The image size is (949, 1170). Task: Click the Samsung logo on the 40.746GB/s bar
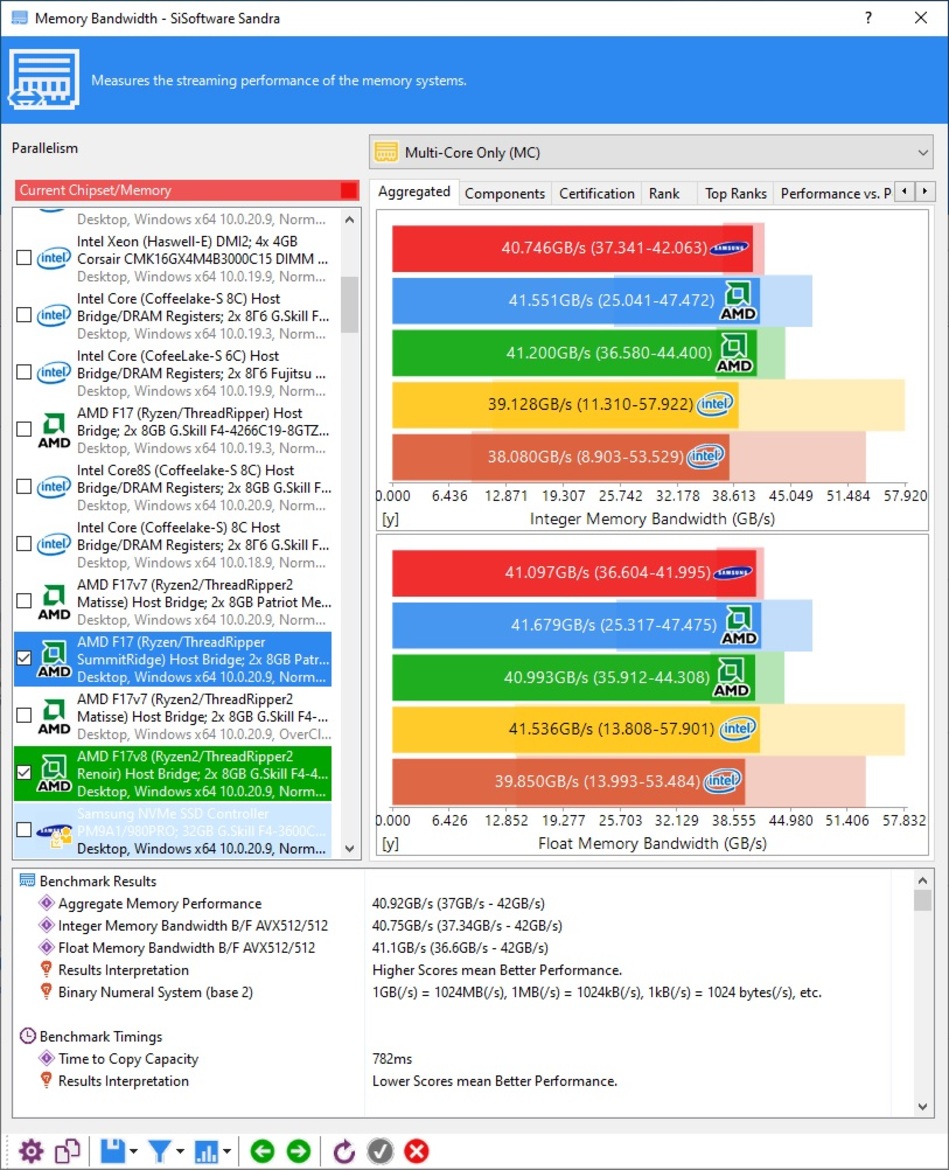[x=729, y=248]
